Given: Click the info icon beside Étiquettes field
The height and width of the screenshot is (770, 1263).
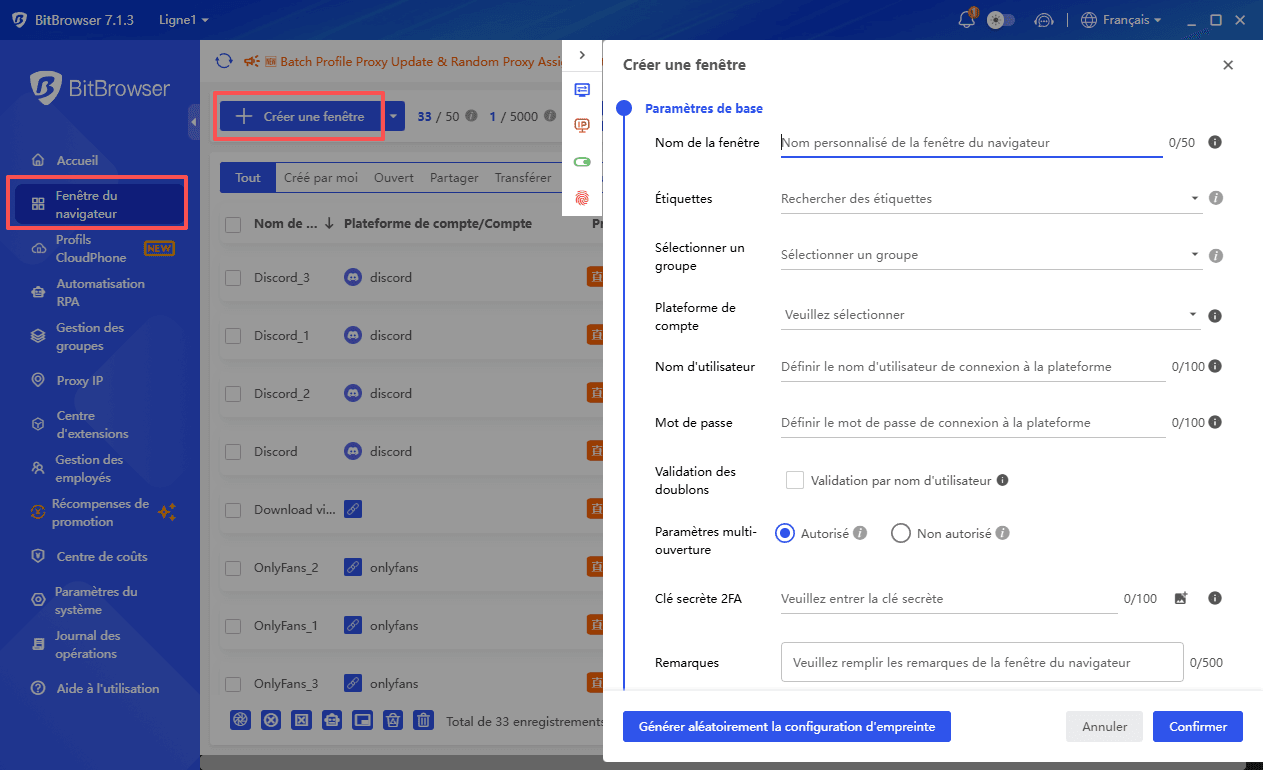Looking at the screenshot, I should pos(1216,198).
